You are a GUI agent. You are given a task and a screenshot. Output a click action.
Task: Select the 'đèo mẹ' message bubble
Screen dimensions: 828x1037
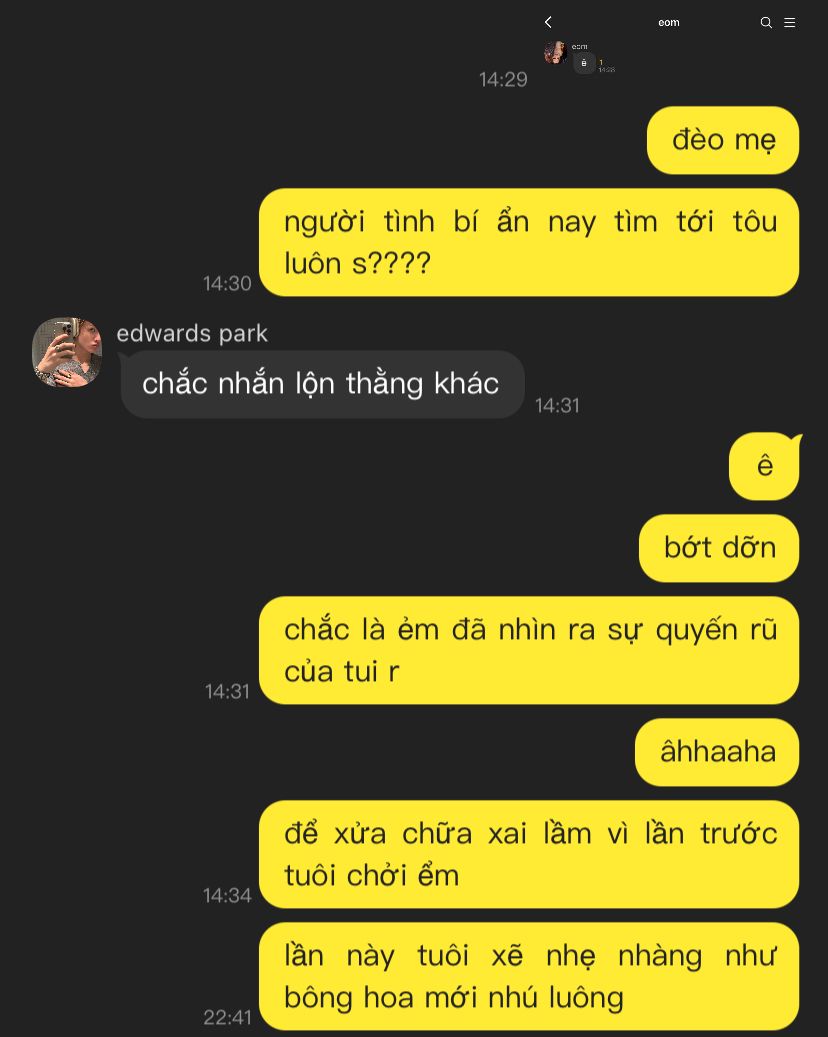tap(723, 140)
